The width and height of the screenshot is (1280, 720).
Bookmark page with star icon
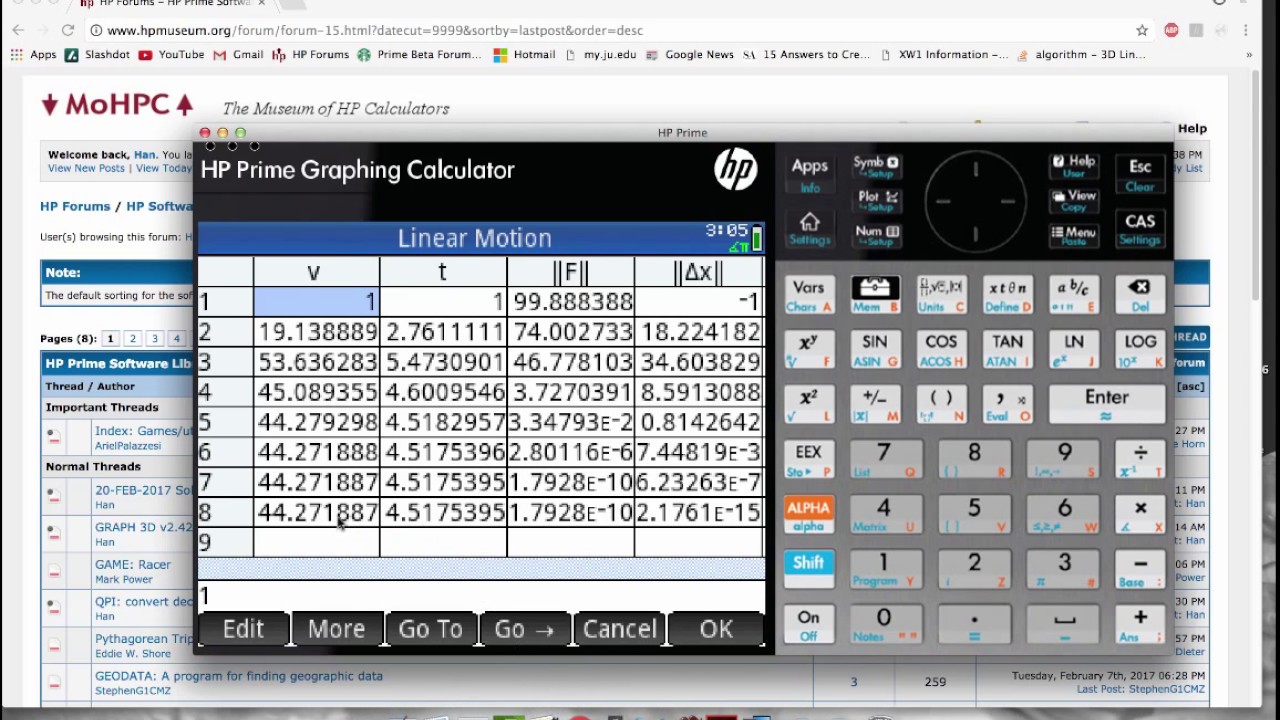point(1142,30)
